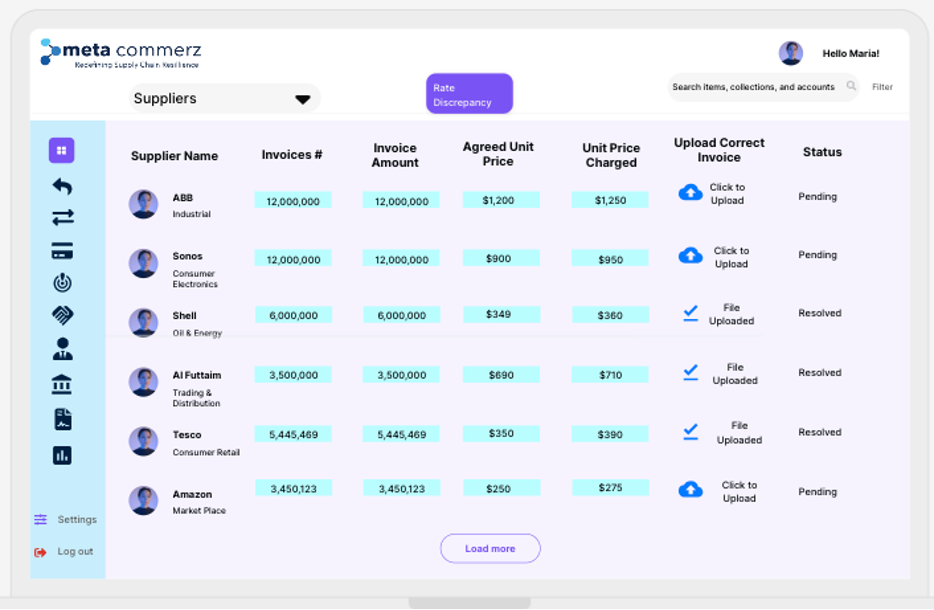
Task: Click the Resolved status for Al Futtaim
Action: pos(820,372)
